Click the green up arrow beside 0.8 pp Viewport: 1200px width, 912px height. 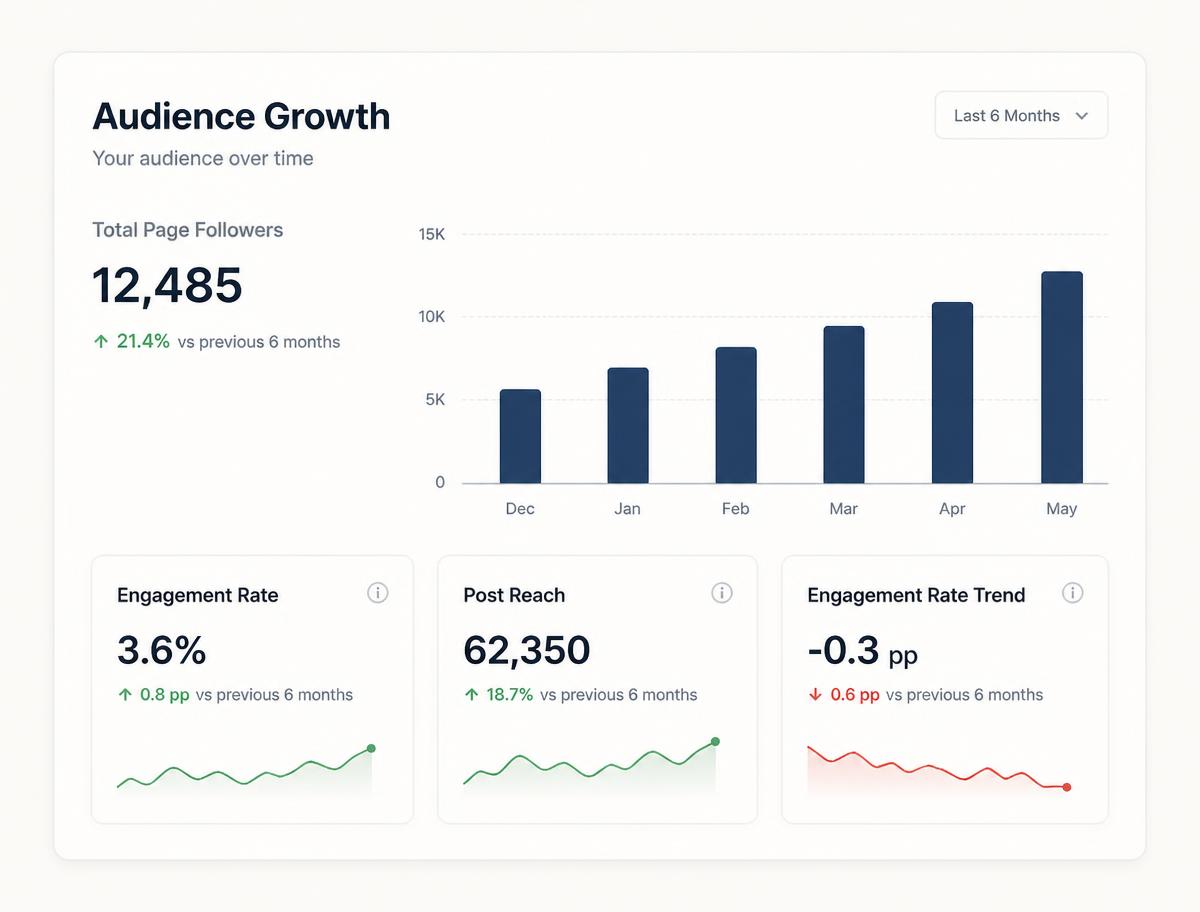click(125, 695)
